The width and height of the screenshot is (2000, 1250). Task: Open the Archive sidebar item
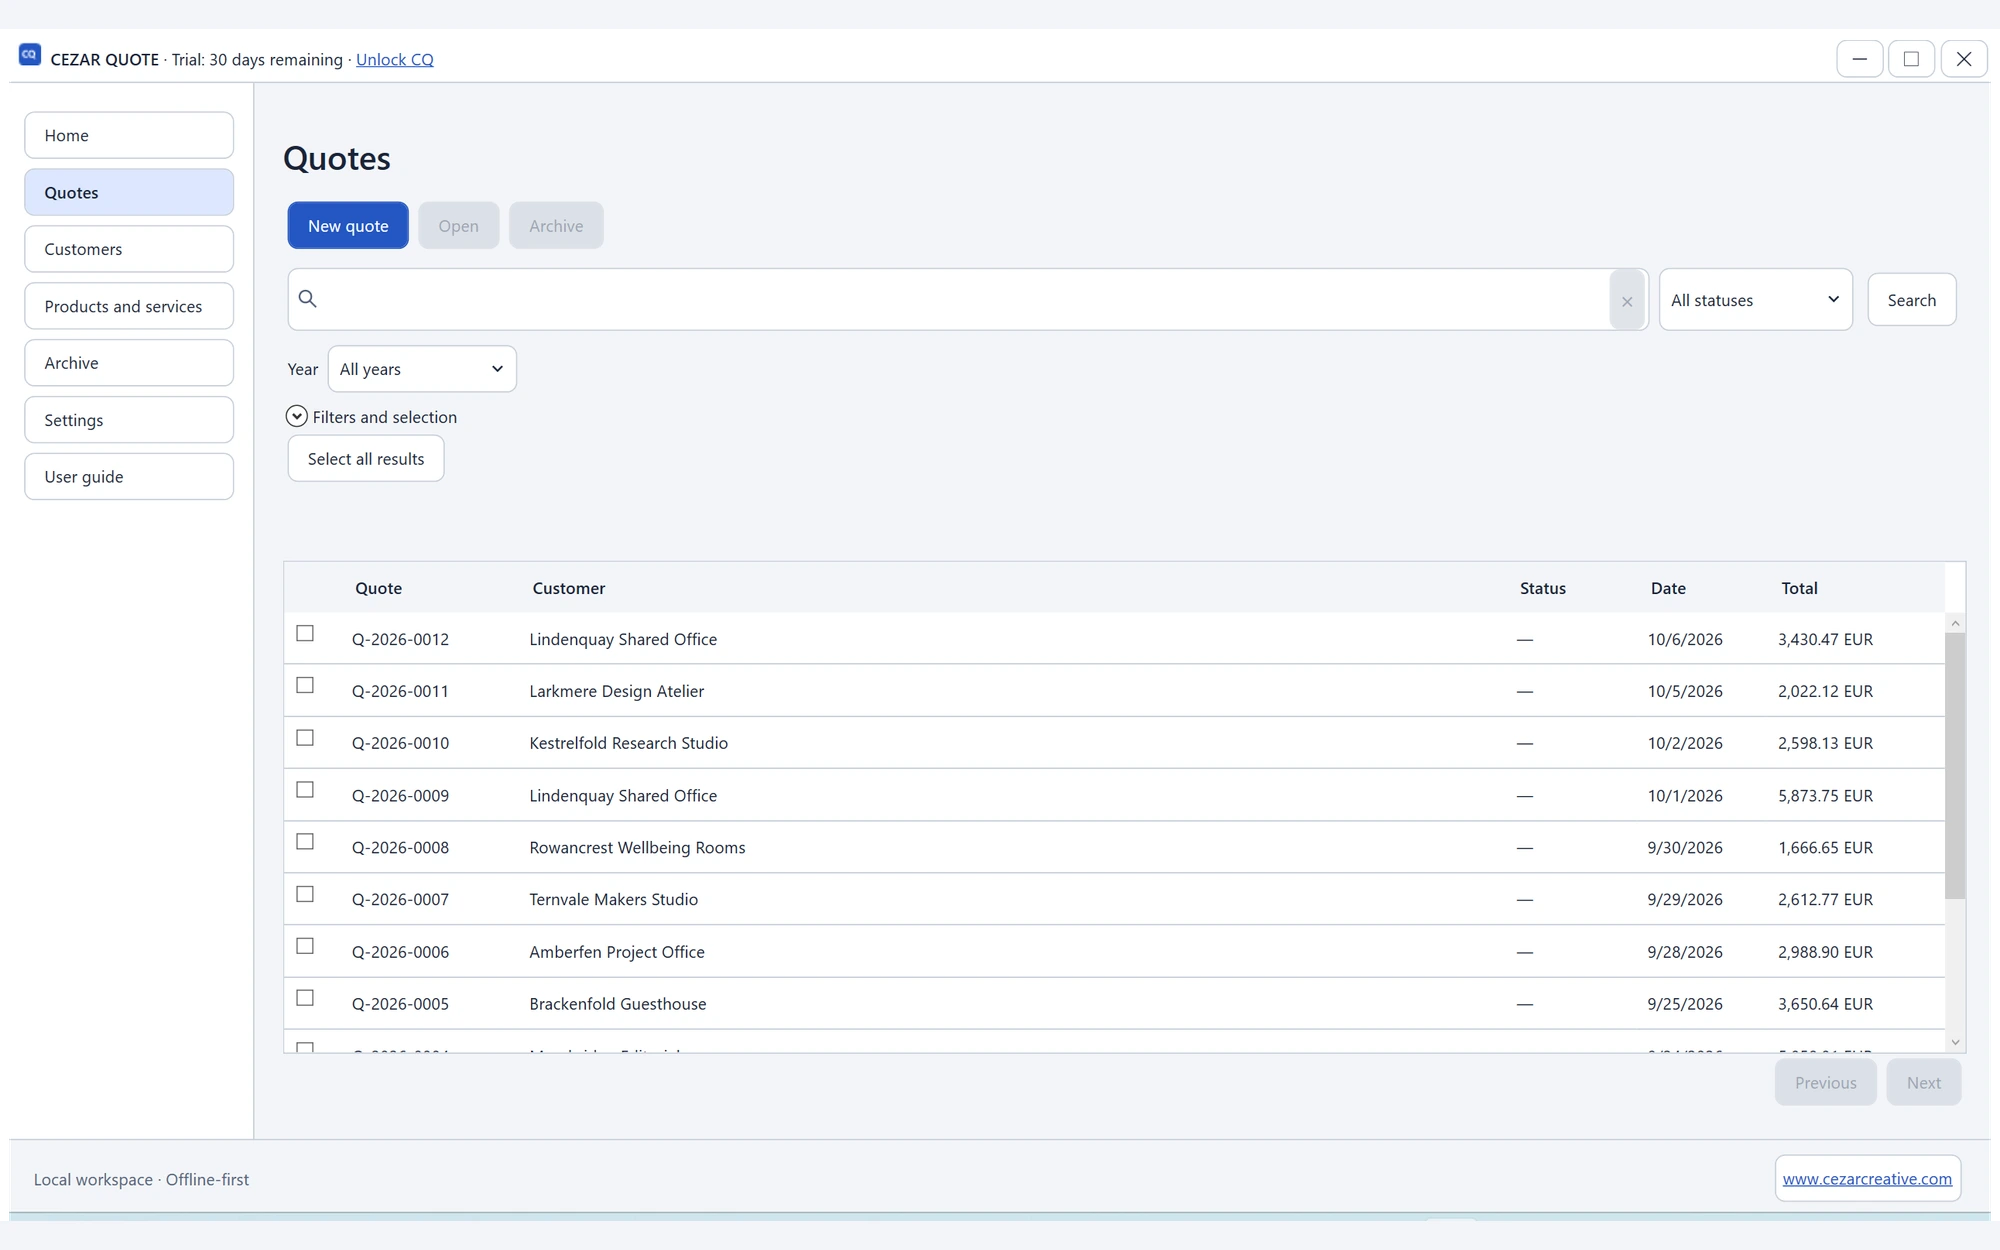coord(129,363)
